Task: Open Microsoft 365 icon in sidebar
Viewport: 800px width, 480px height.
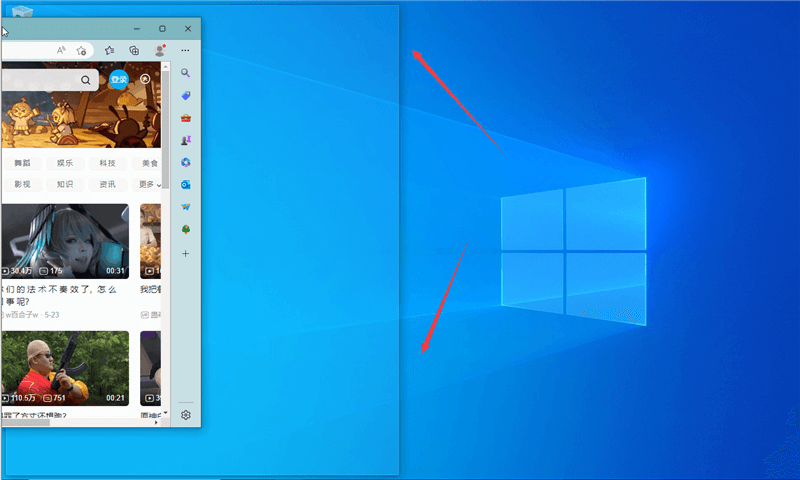Action: point(185,163)
